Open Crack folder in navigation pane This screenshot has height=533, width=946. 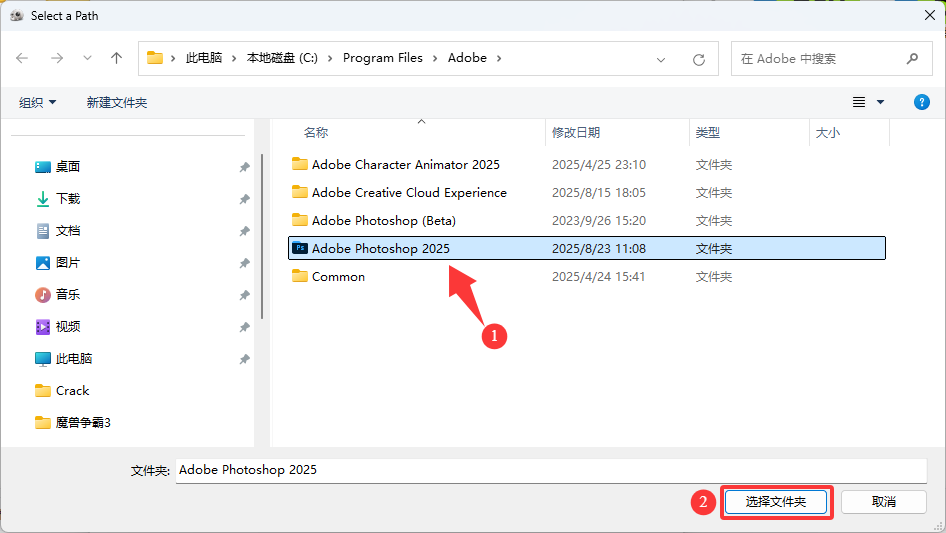pyautogui.click(x=72, y=391)
